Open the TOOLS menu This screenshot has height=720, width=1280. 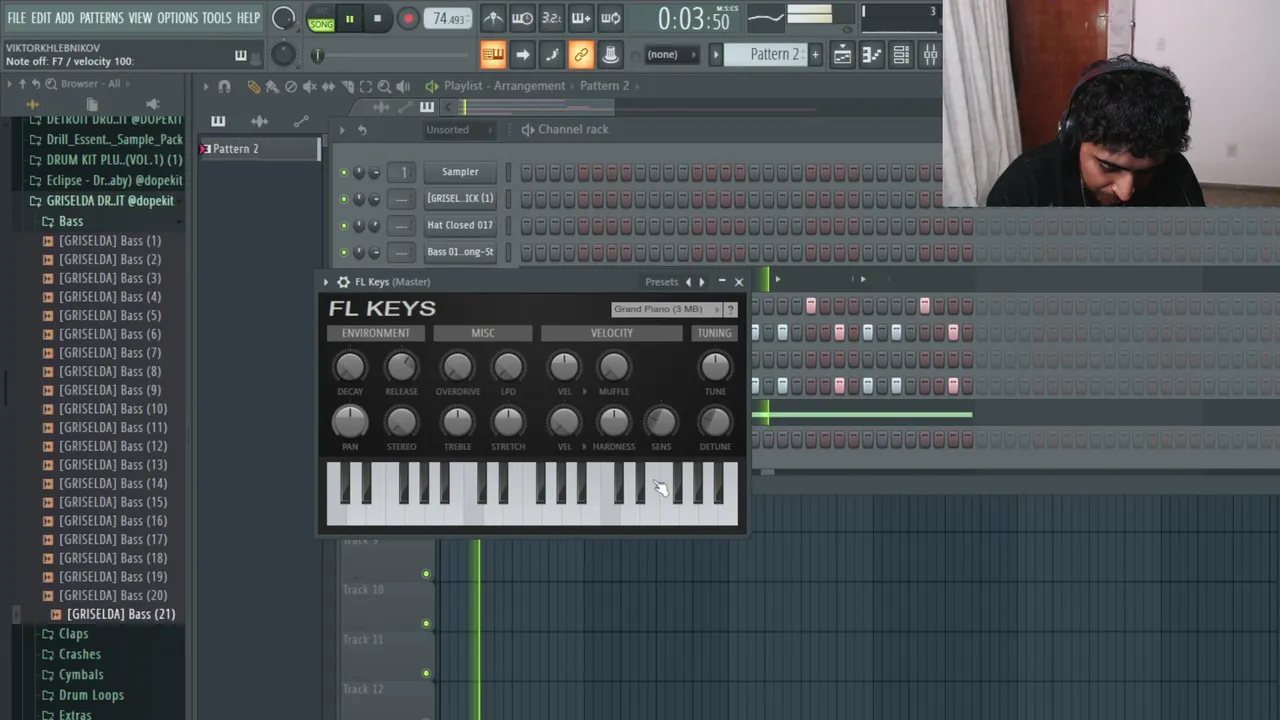tap(217, 18)
